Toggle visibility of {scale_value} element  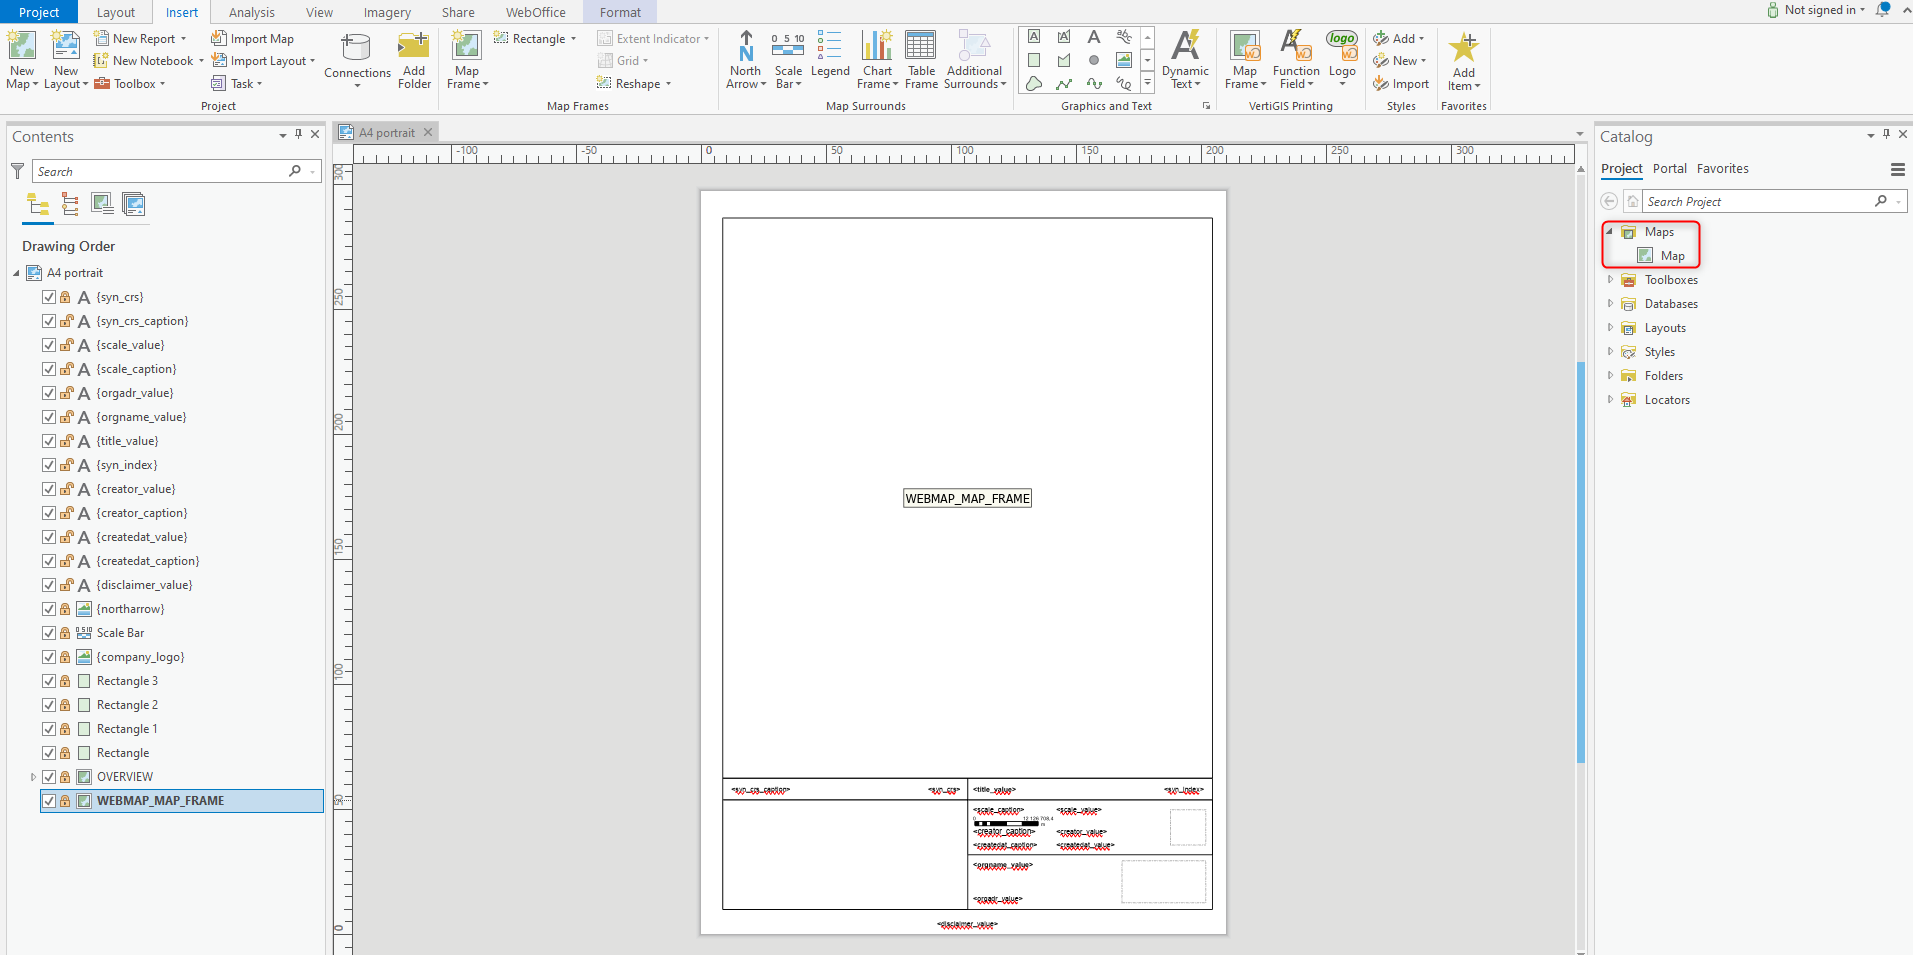(49, 345)
